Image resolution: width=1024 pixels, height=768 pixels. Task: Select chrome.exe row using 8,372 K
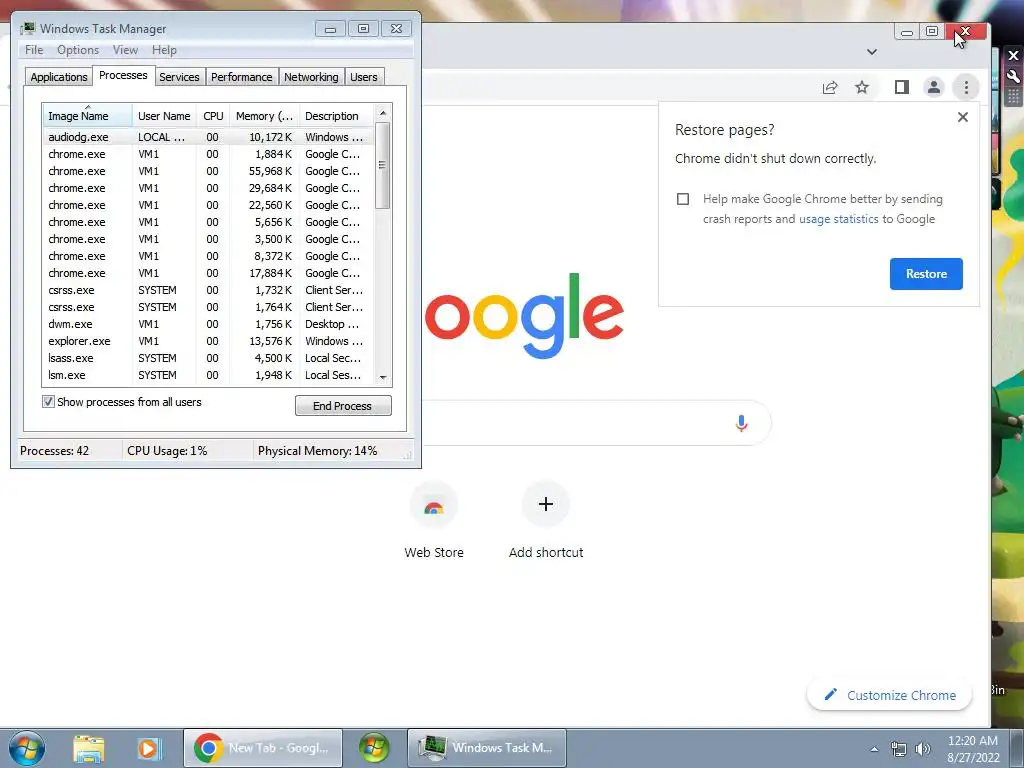point(208,256)
